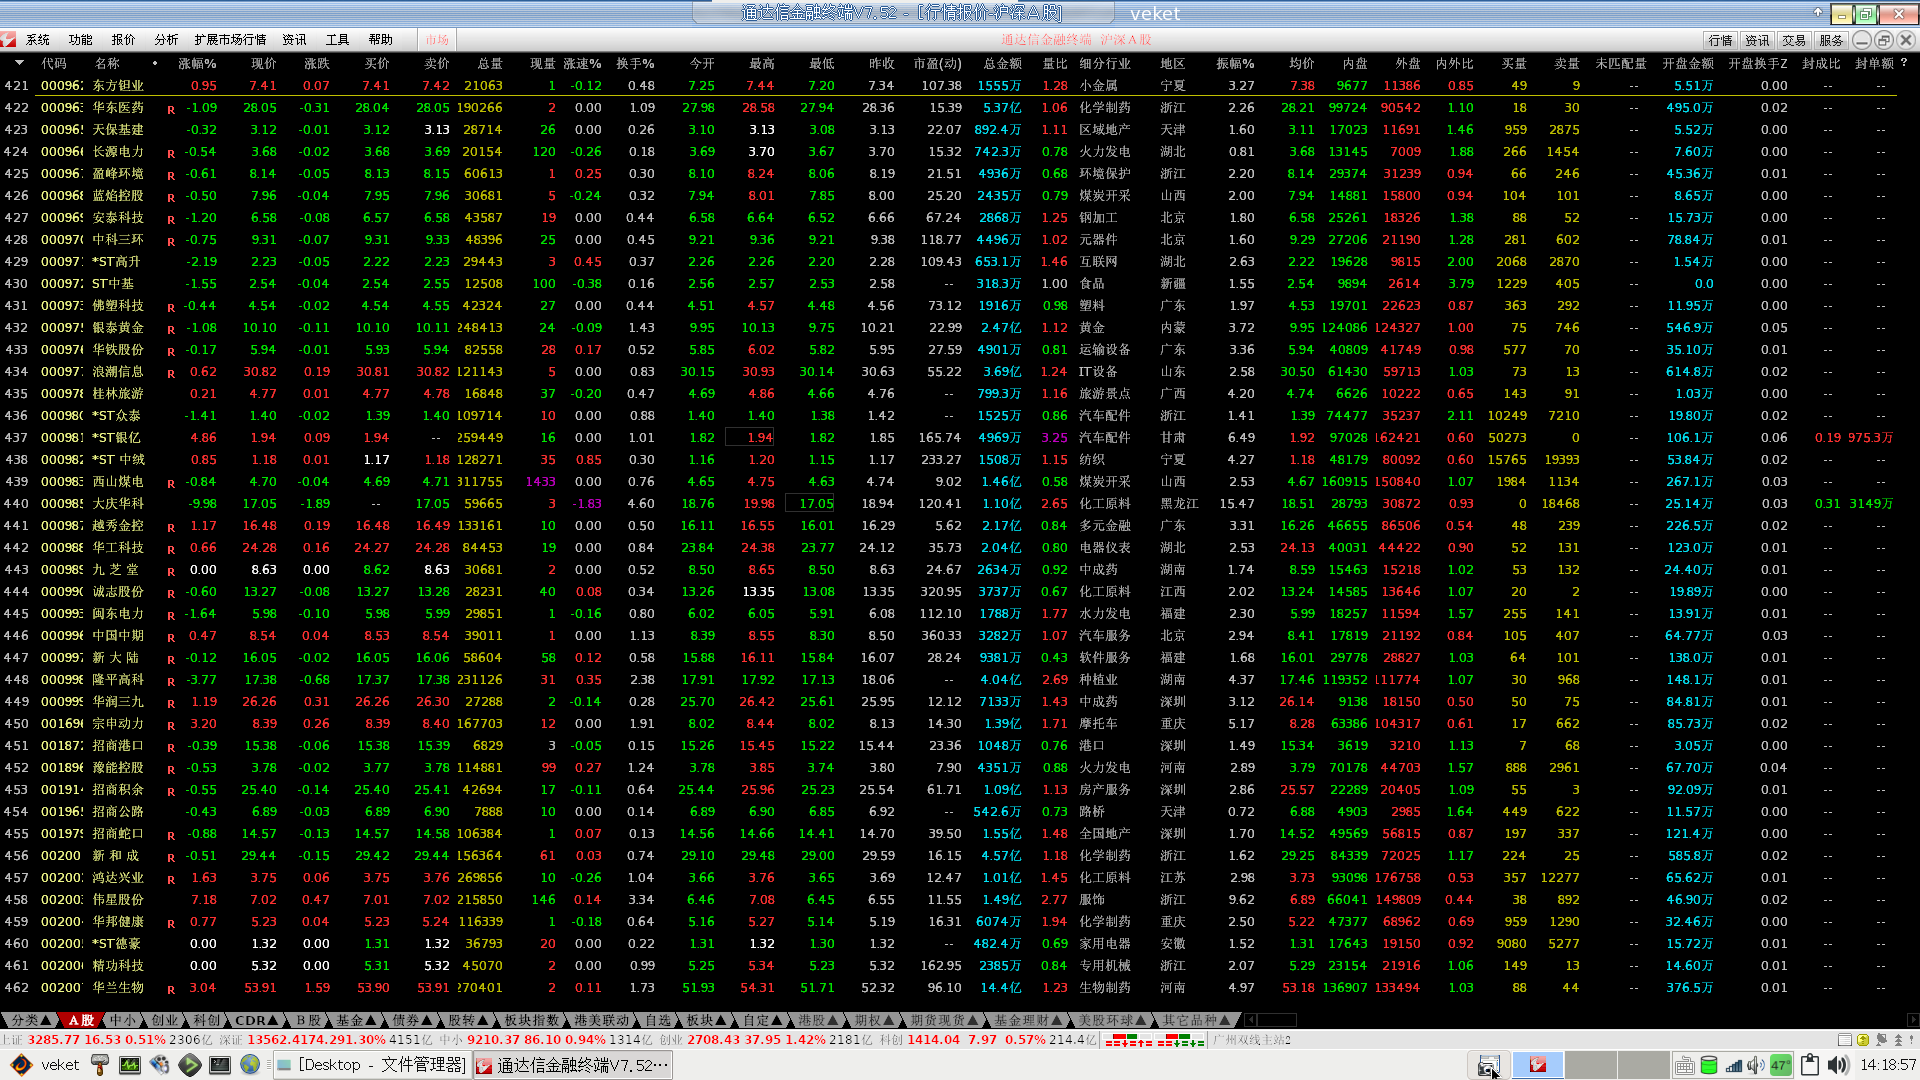Click the list view icon in status bar
Screen dimensions: 1920x1080
[1845, 1040]
